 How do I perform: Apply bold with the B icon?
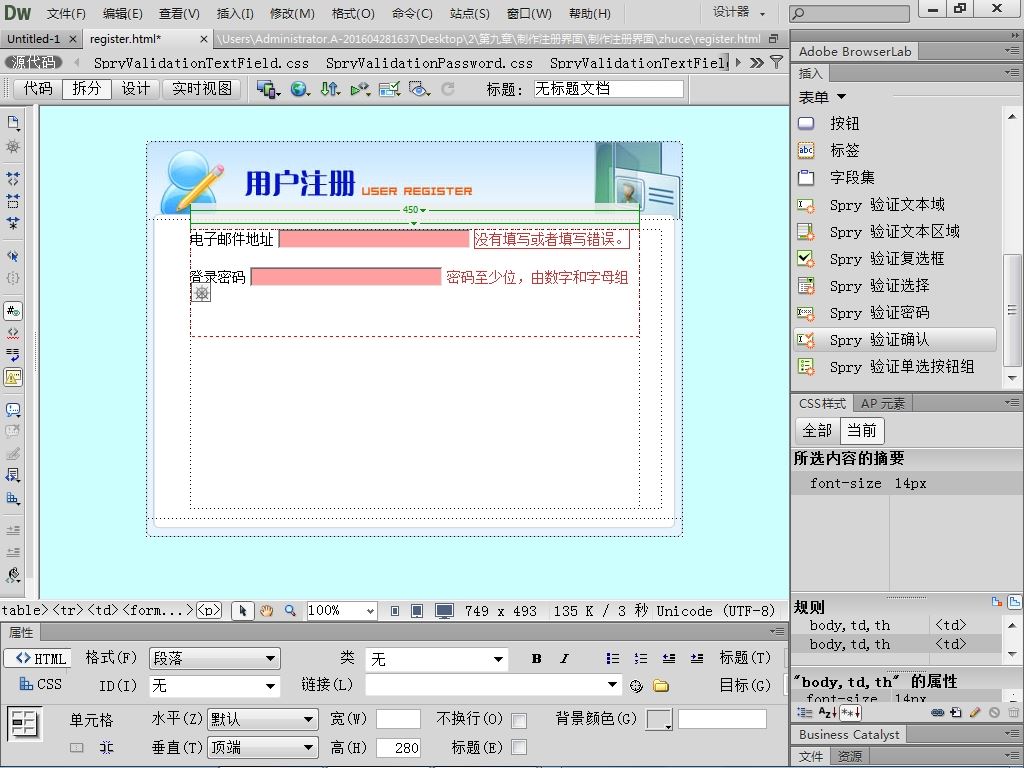point(536,658)
